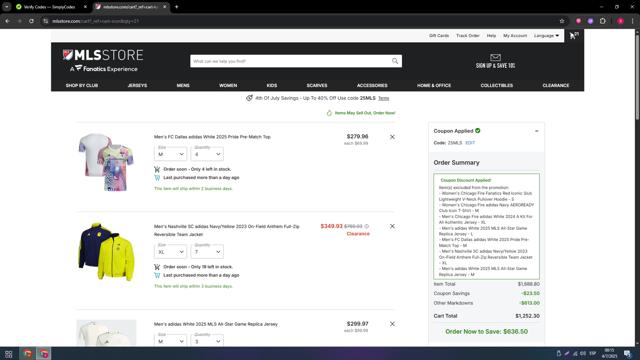The width and height of the screenshot is (640, 360).
Task: Remove the Nashville SC Anthem Jacket item
Action: click(392, 226)
